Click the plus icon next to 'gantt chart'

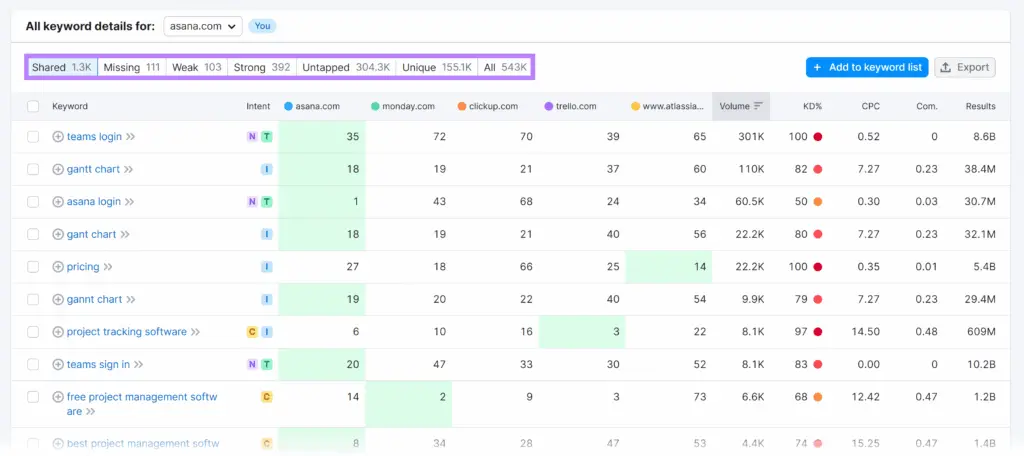click(58, 170)
